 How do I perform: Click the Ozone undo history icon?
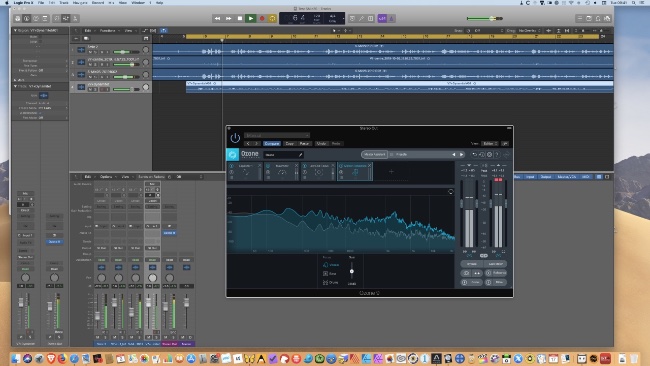click(x=482, y=154)
